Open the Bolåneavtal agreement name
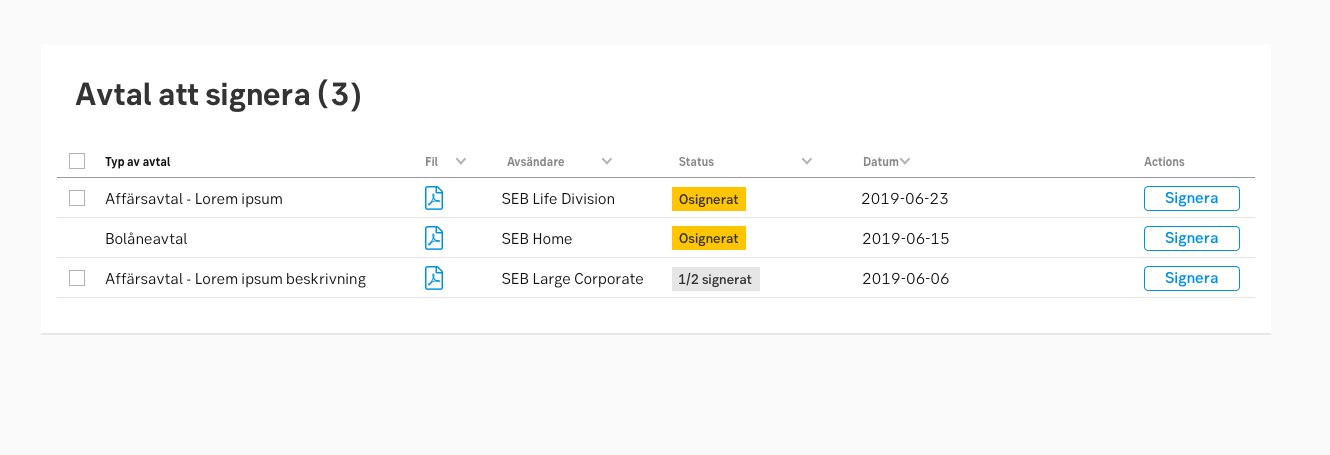1330x455 pixels. pos(146,239)
